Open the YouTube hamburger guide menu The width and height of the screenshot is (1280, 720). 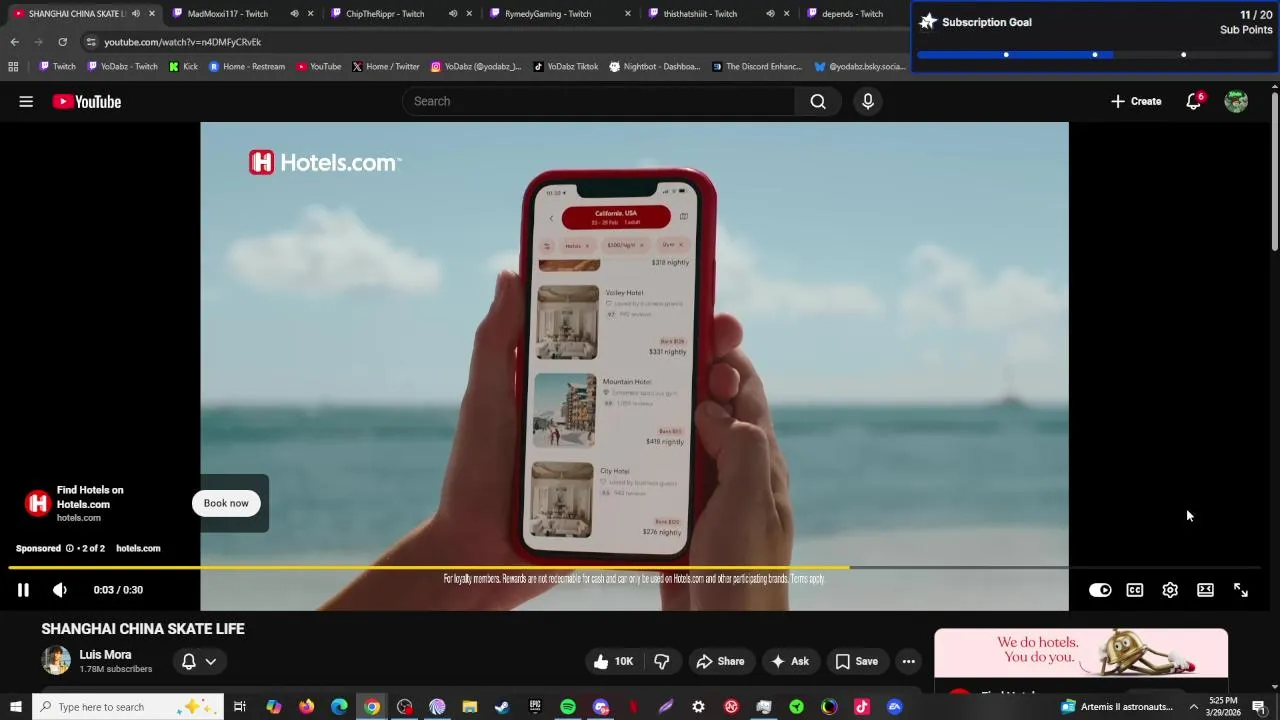[x=26, y=101]
